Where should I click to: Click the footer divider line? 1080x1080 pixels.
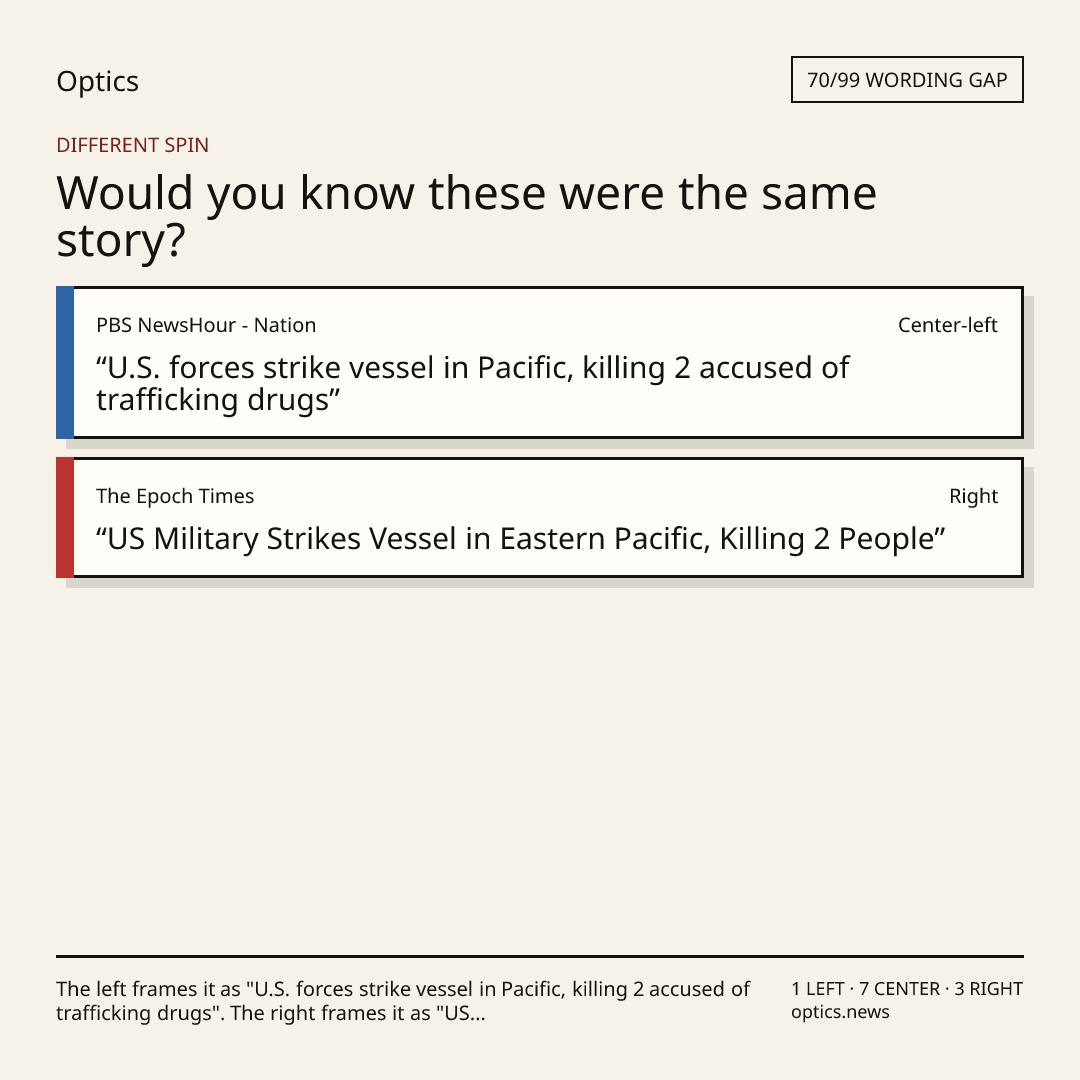coord(540,956)
